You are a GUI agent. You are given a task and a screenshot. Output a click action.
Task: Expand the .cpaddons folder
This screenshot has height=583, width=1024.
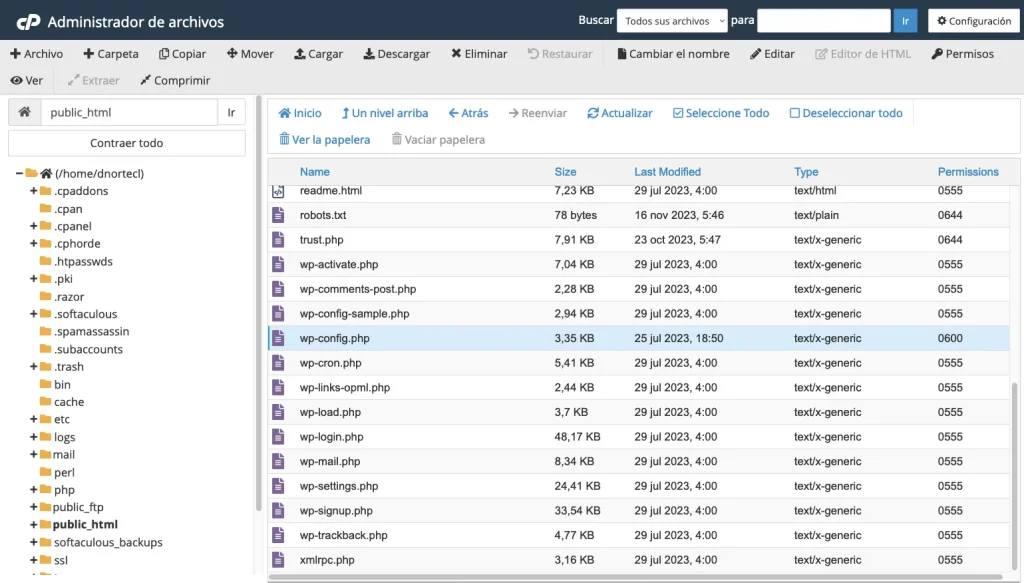[33, 191]
